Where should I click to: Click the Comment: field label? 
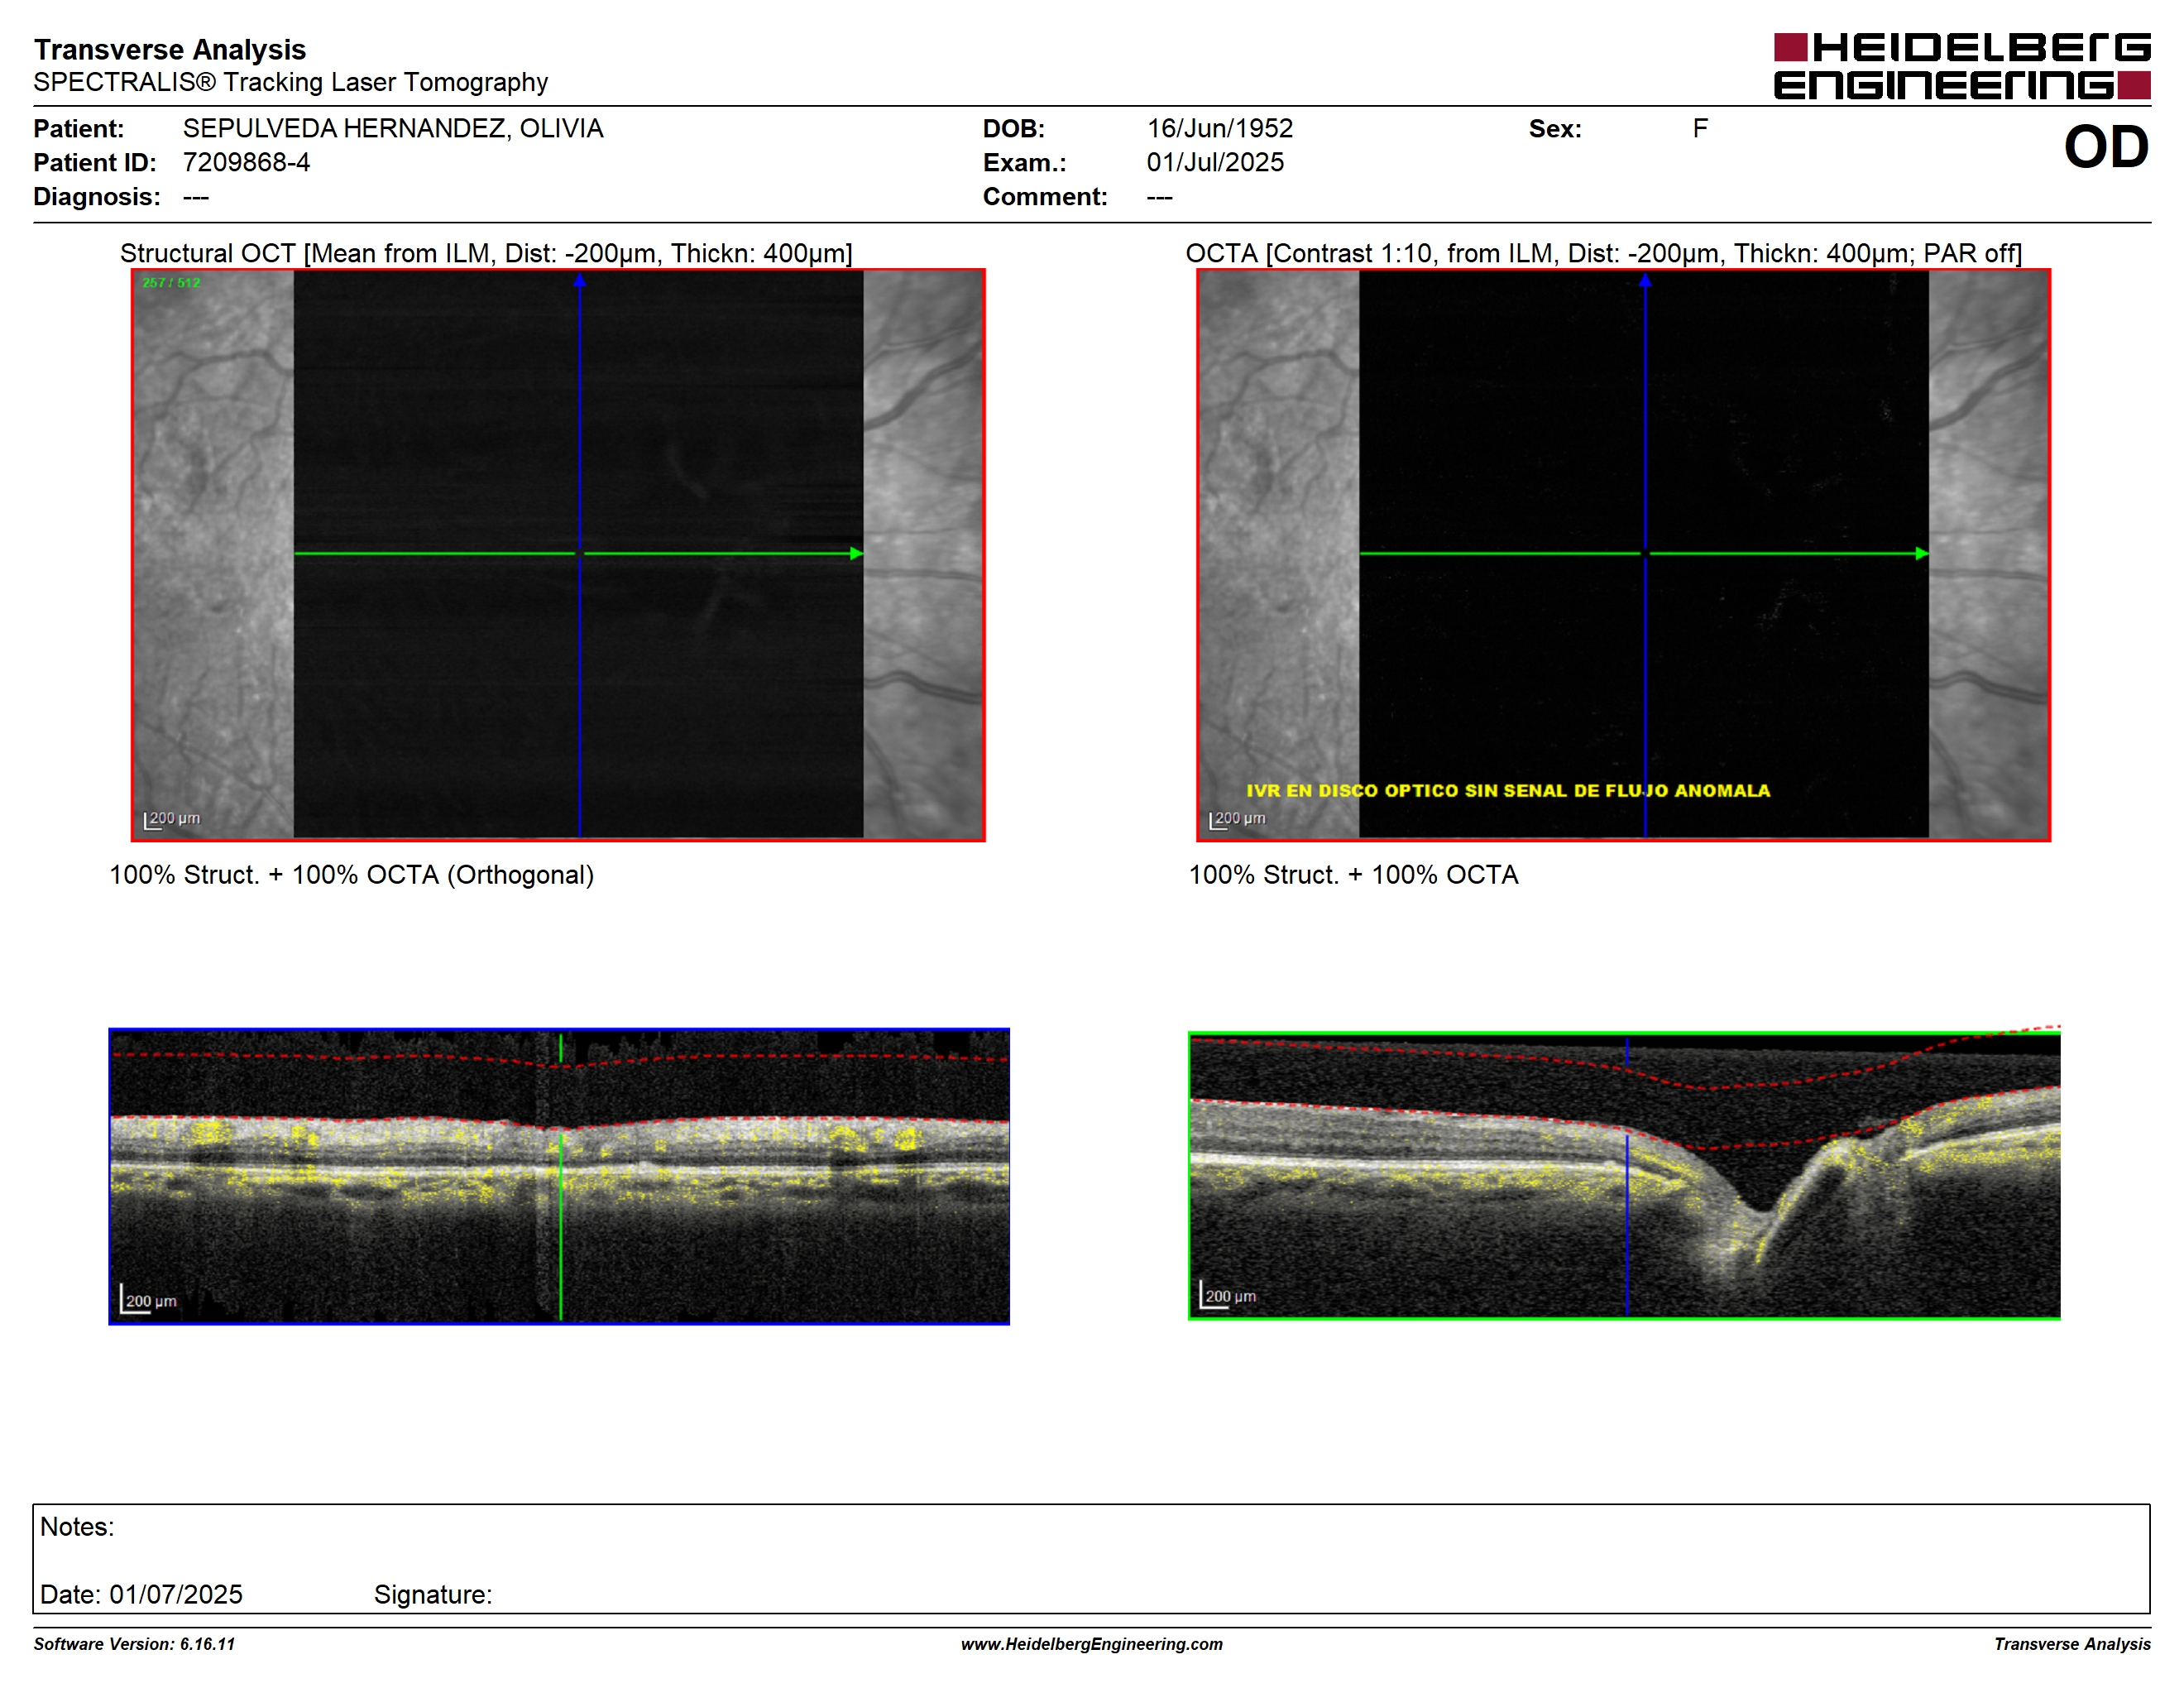1045,196
